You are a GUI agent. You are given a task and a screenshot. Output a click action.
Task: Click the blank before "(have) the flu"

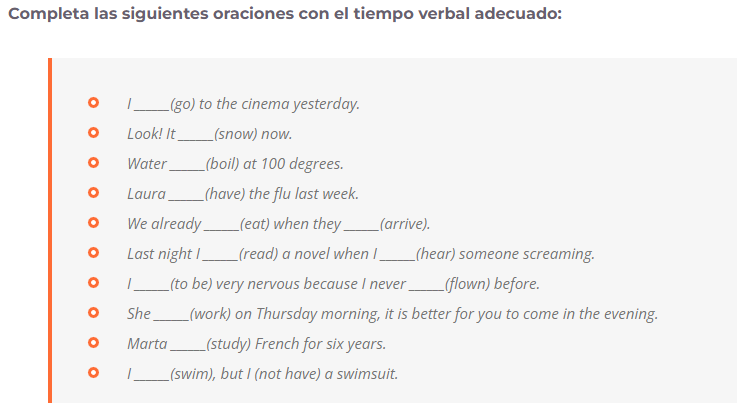187,198
